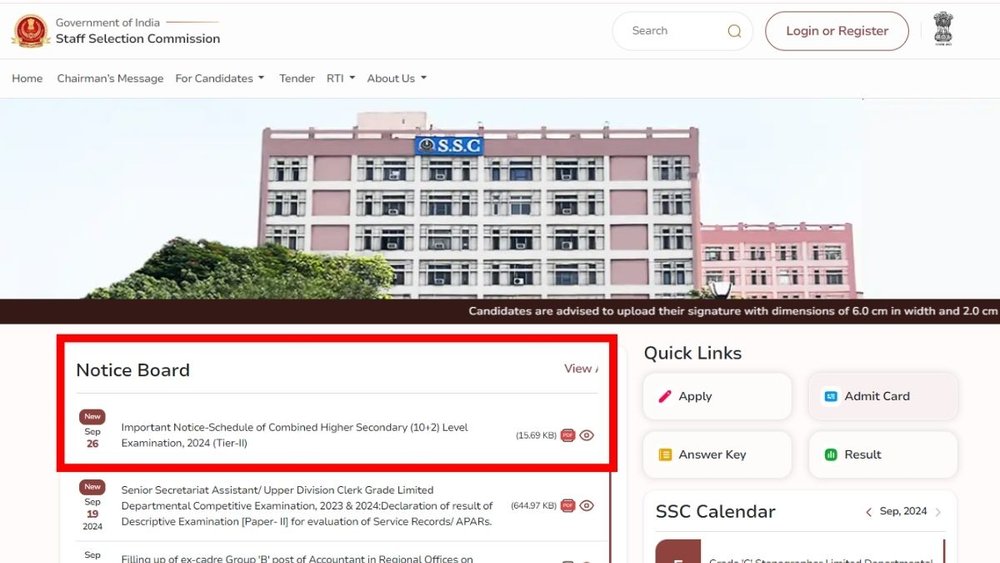Open the Admit Card quick link

(882, 396)
